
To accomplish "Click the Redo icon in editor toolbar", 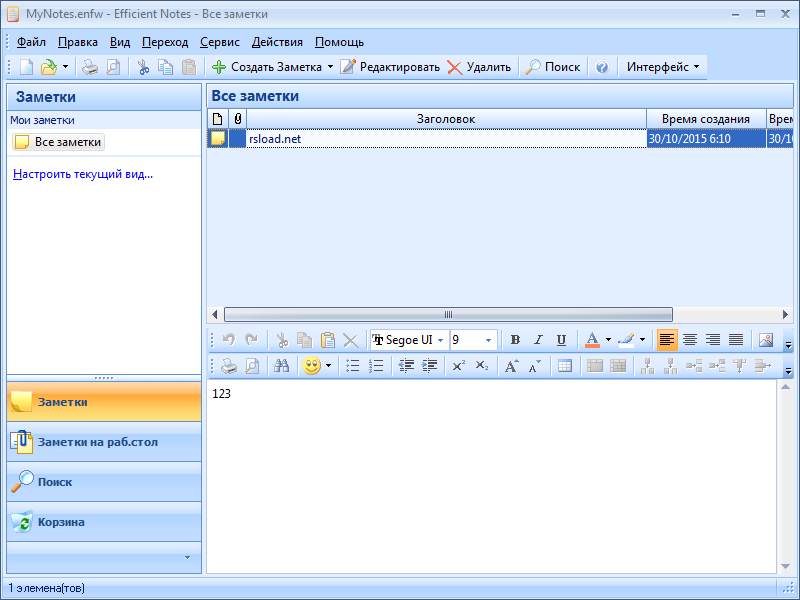I will (252, 340).
